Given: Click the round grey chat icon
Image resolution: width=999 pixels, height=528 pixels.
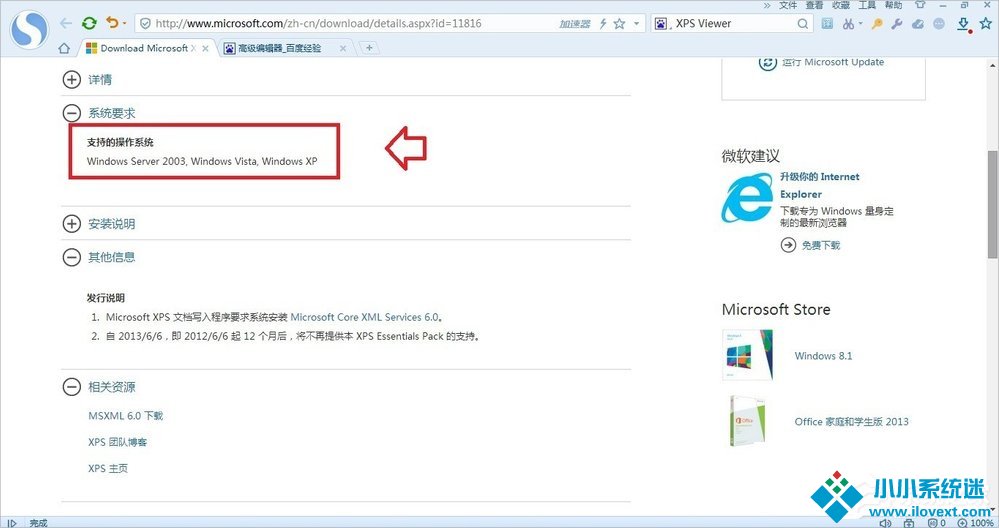Looking at the screenshot, I should point(939,24).
